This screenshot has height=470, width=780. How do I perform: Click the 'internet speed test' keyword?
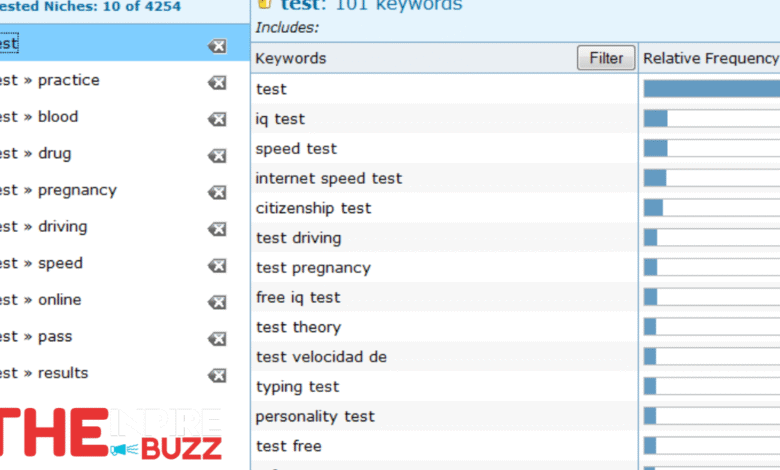pyautogui.click(x=328, y=178)
